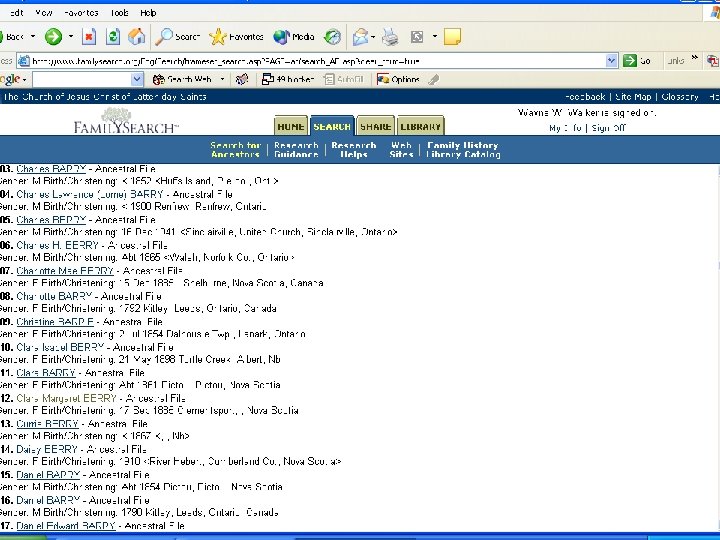This screenshot has width=720, height=540.
Task: Open Research Guidance link
Action: 296,150
